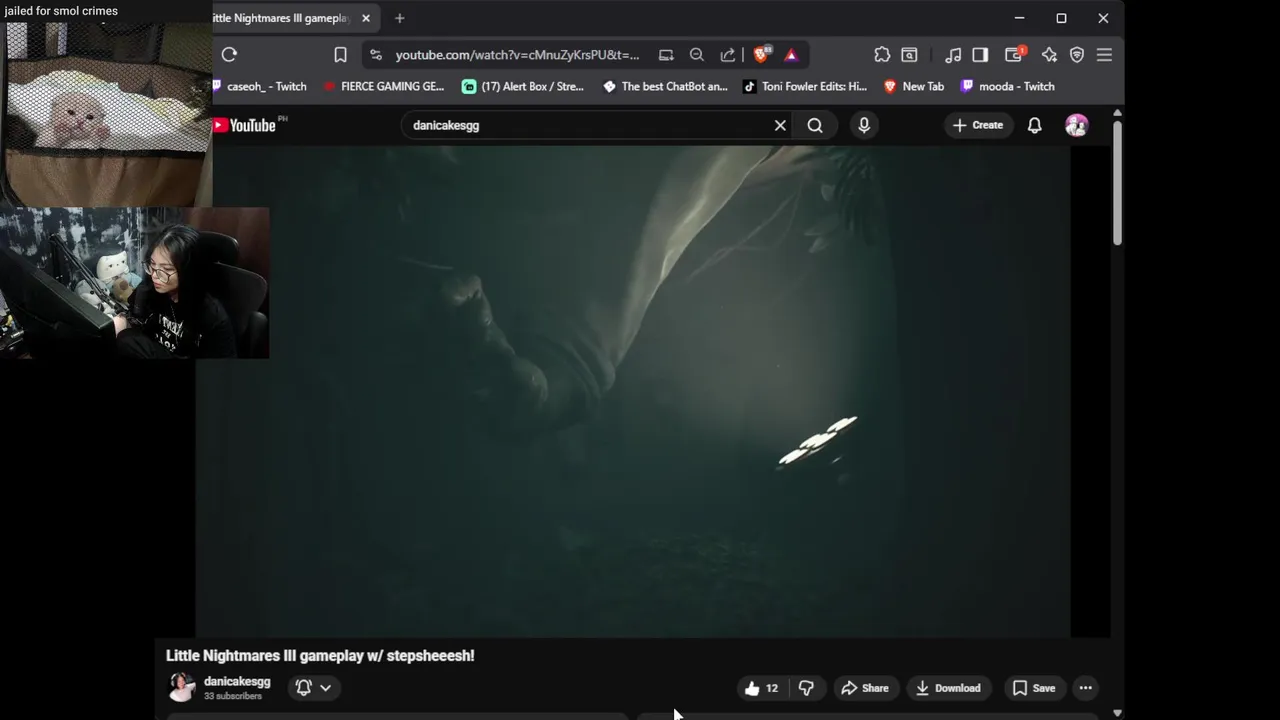Click the page vertical scrollbar thumb
This screenshot has height=720, width=1280.
[1117, 183]
